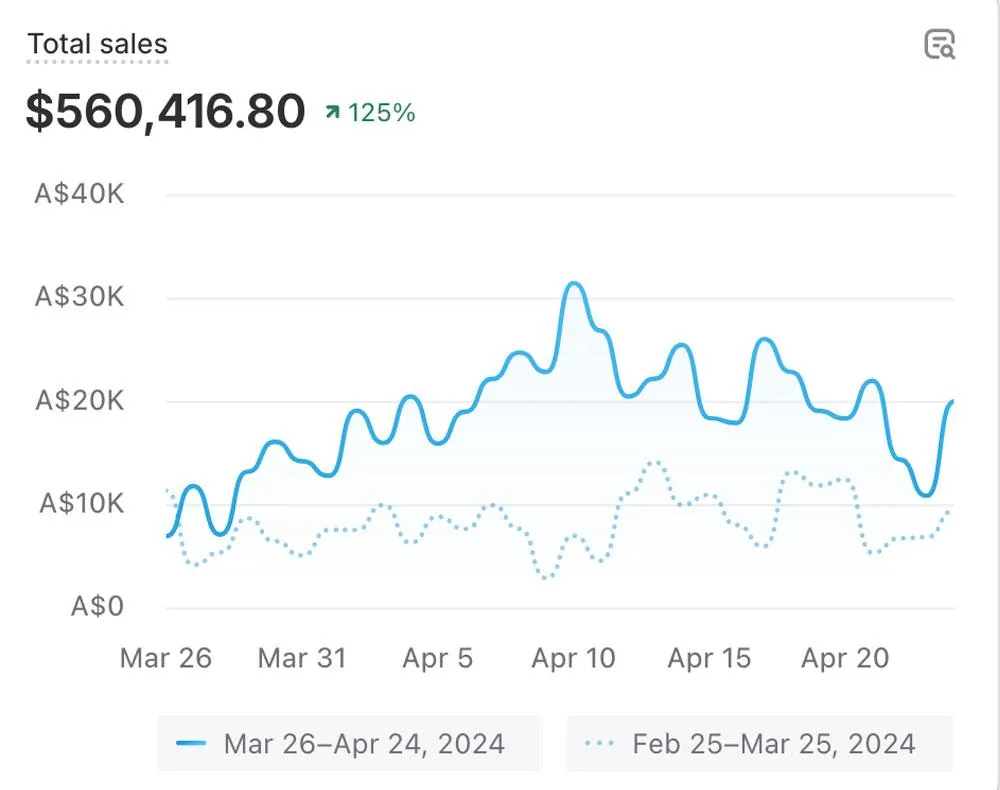The image size is (1000, 790).
Task: Click the A$0 y-axis label
Action: coord(98,607)
